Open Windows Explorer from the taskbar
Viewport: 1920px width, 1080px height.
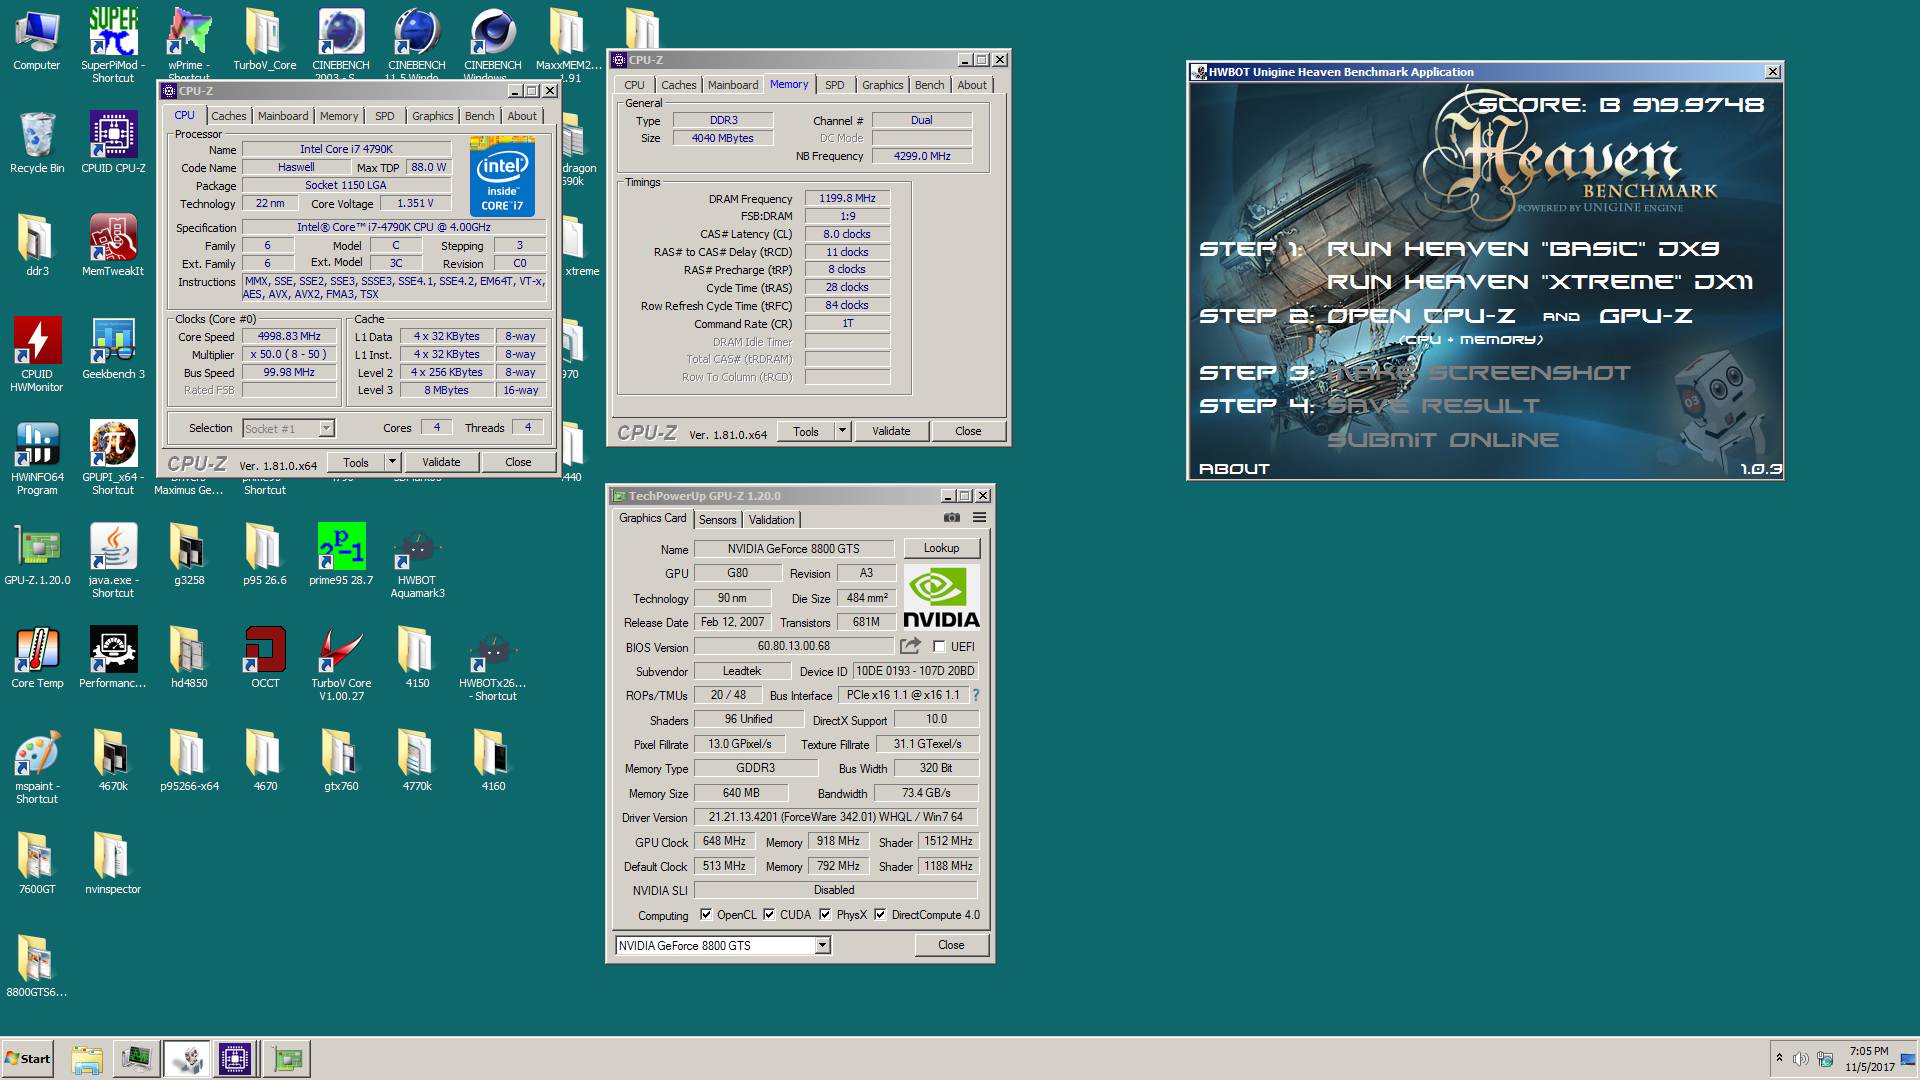[87, 1059]
